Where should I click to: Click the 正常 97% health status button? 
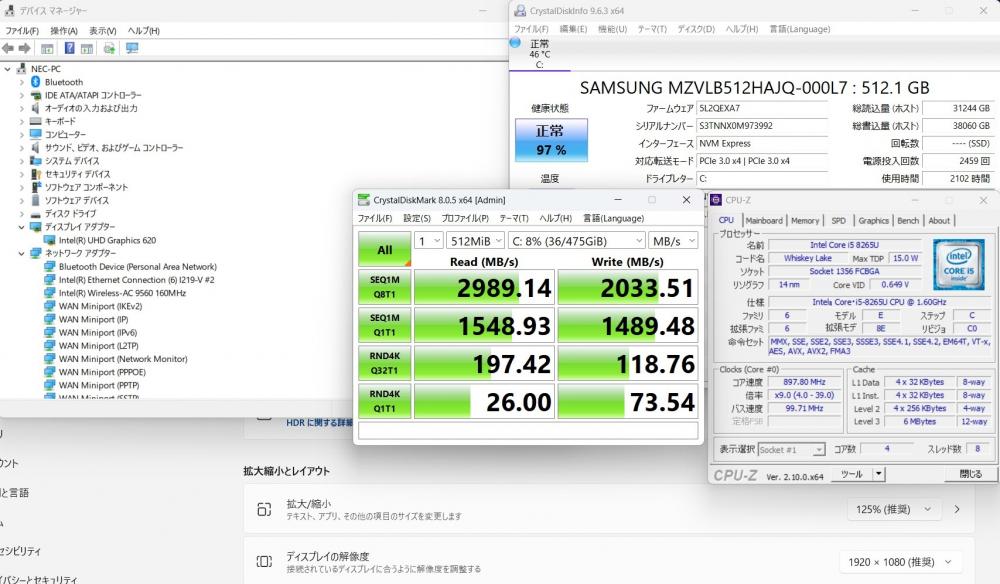(x=551, y=140)
